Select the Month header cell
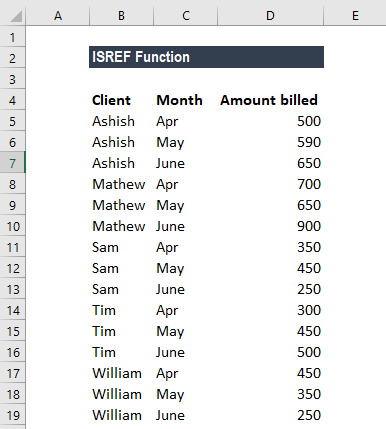 point(186,100)
